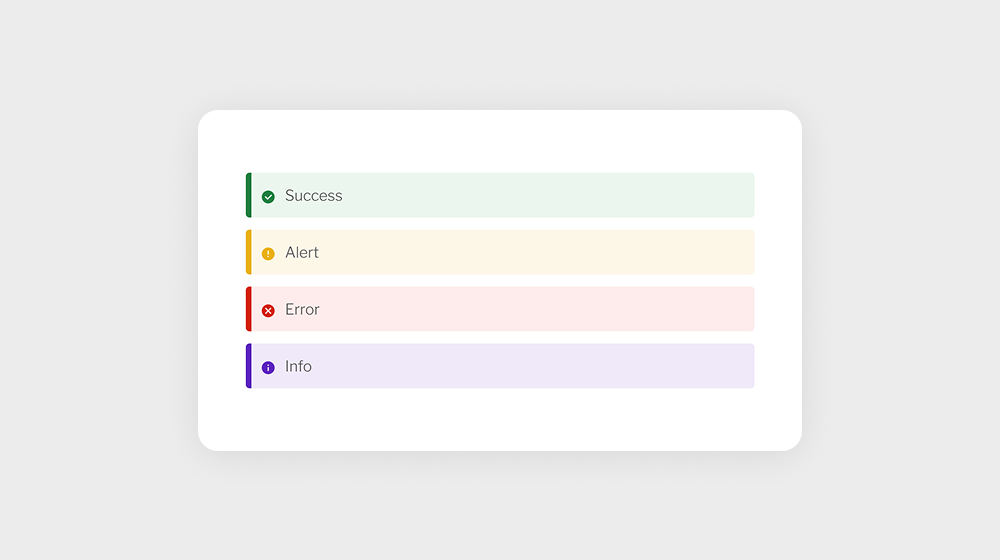Click the gray backdrop below the white card
1000x560 pixels.
coord(500,505)
